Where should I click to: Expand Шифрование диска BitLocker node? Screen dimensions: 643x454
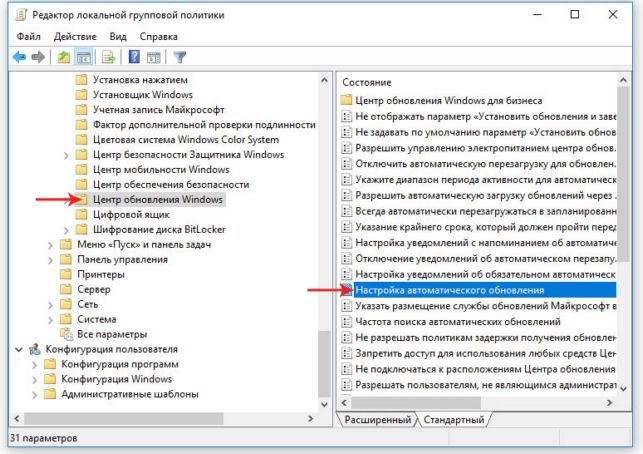(x=66, y=230)
